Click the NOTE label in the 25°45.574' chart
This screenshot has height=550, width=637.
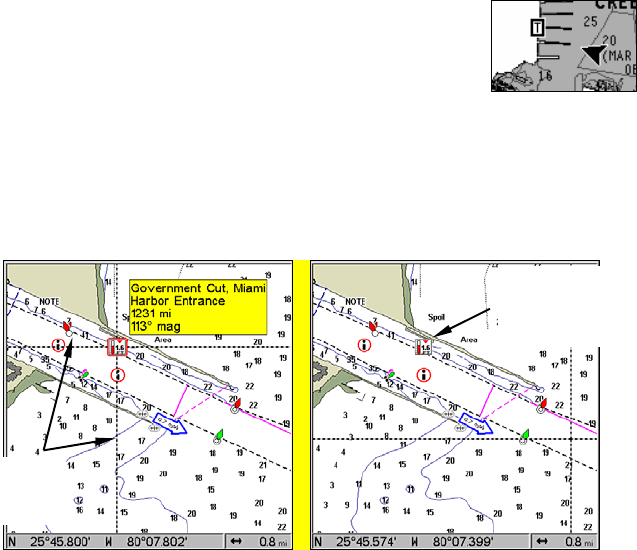tap(355, 302)
